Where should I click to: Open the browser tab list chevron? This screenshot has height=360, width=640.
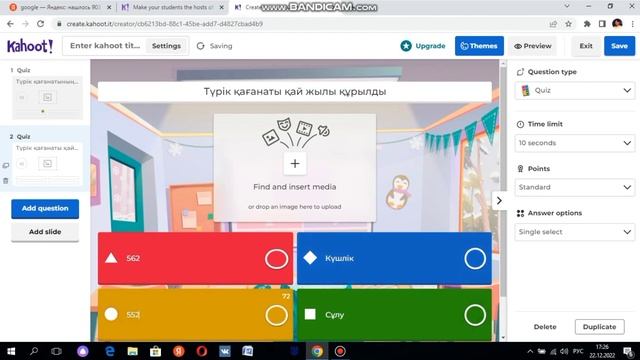[567, 6]
